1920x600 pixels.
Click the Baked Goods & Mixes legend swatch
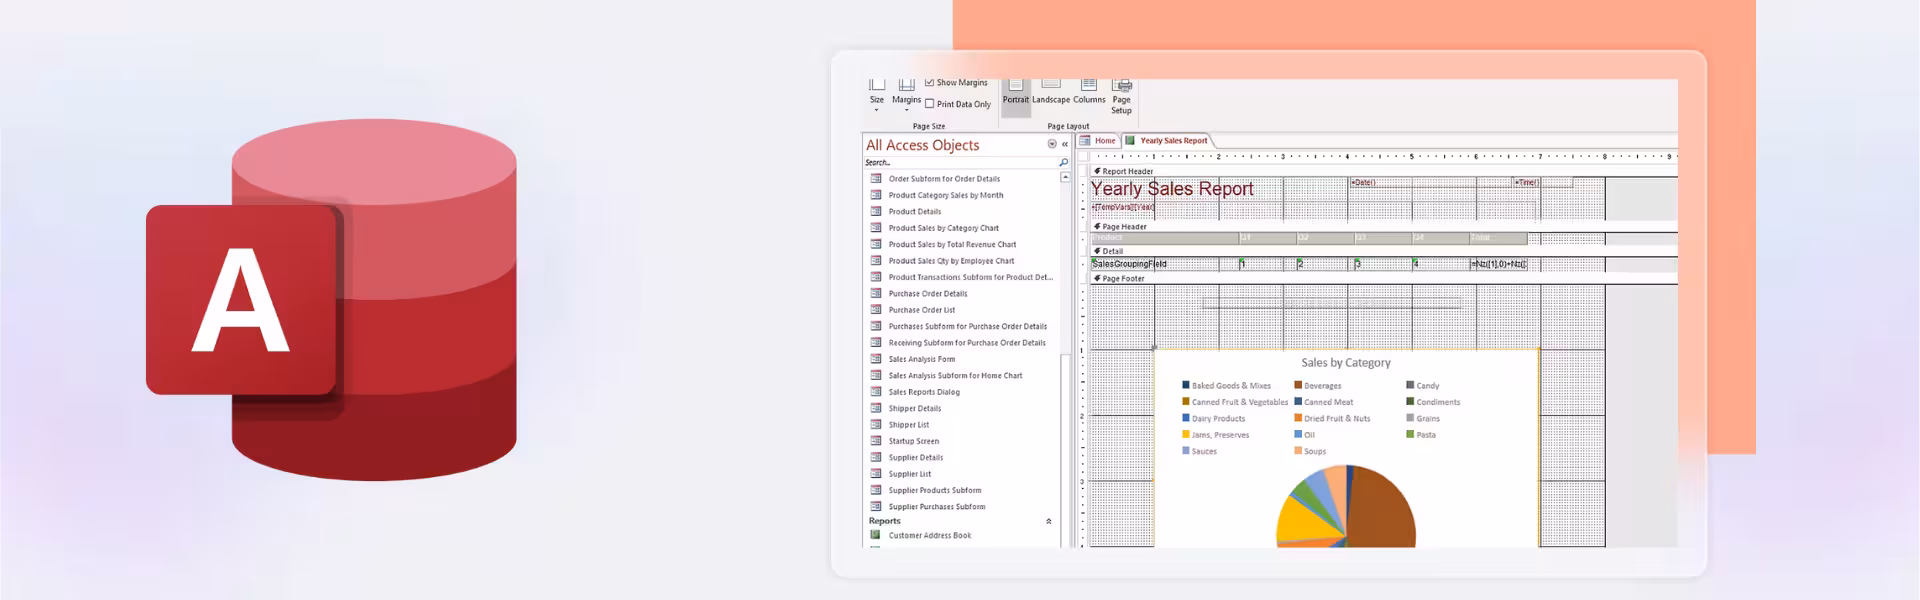[1186, 385]
